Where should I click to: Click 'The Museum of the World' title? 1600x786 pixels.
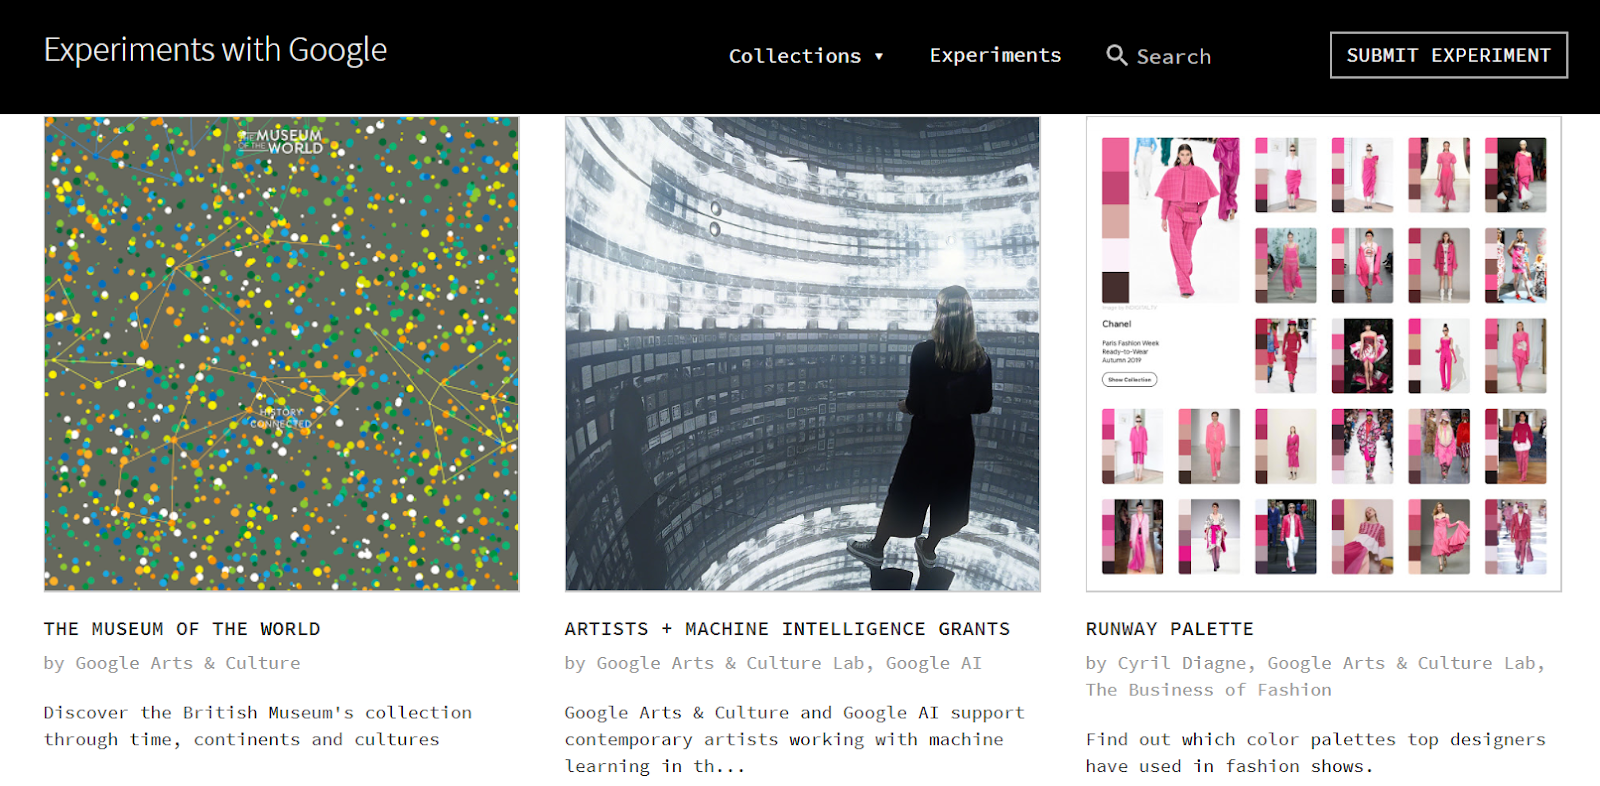182,629
